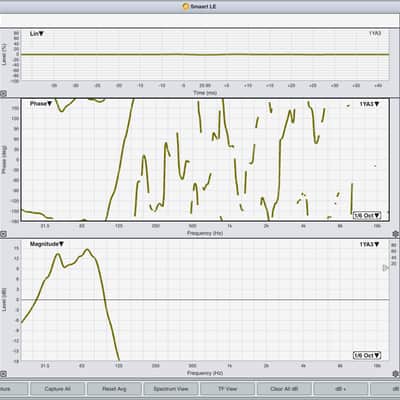Open the Magnitude graph type dropdown
Screen dimensions: 400x400
(x=47, y=244)
